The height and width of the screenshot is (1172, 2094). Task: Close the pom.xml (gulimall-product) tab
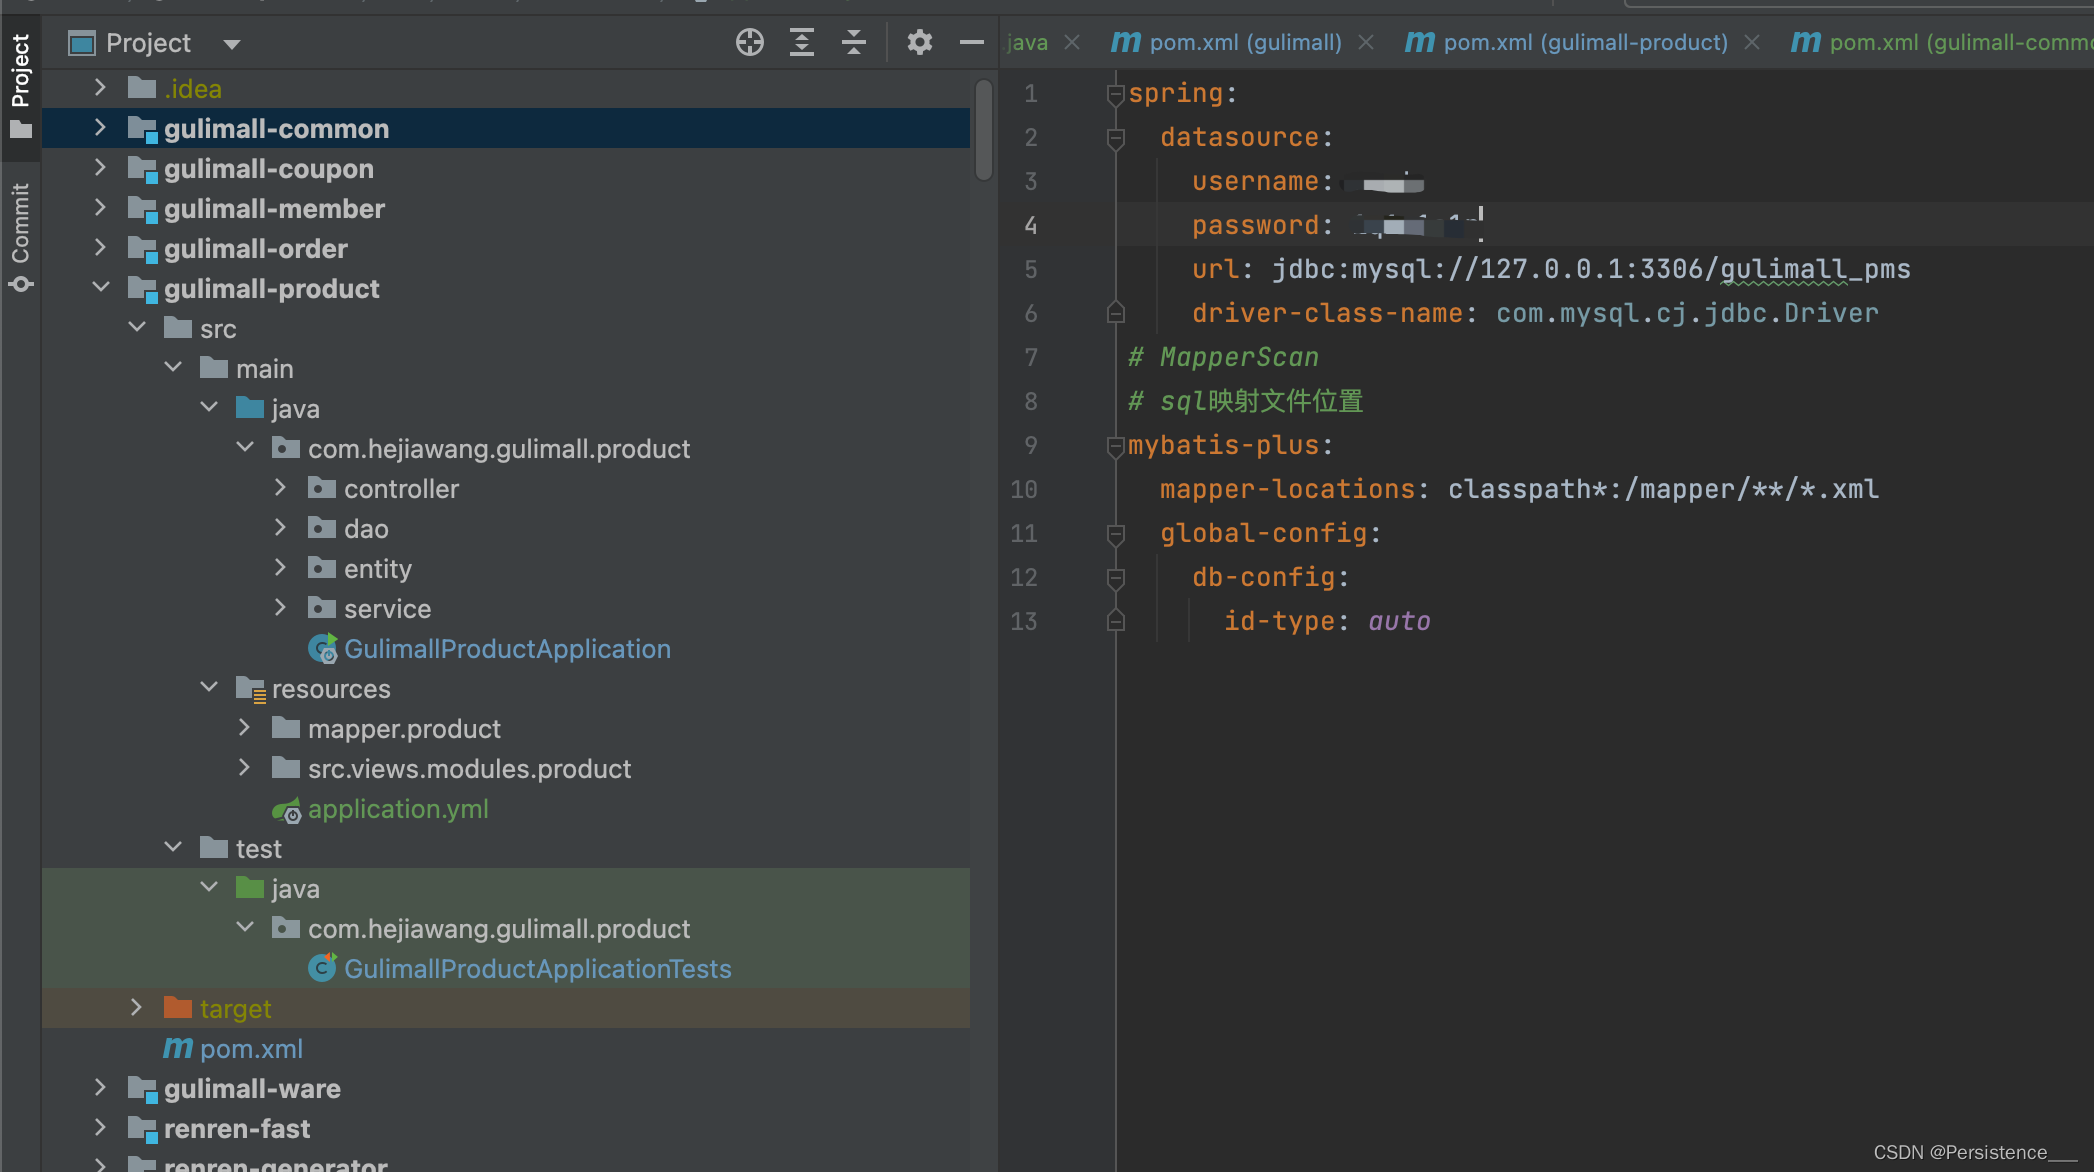(x=1752, y=42)
